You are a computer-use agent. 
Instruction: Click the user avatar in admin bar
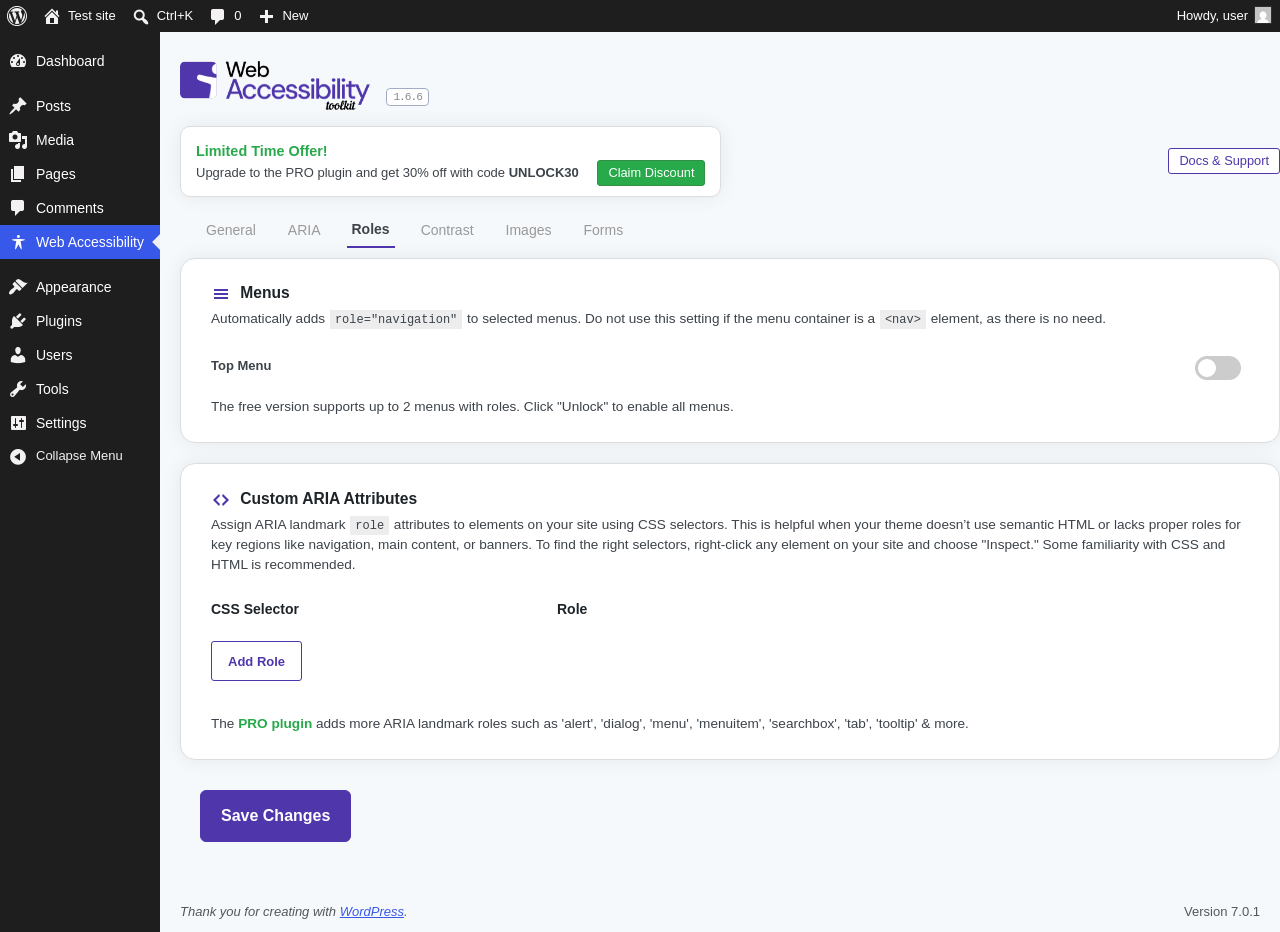[x=1263, y=15]
